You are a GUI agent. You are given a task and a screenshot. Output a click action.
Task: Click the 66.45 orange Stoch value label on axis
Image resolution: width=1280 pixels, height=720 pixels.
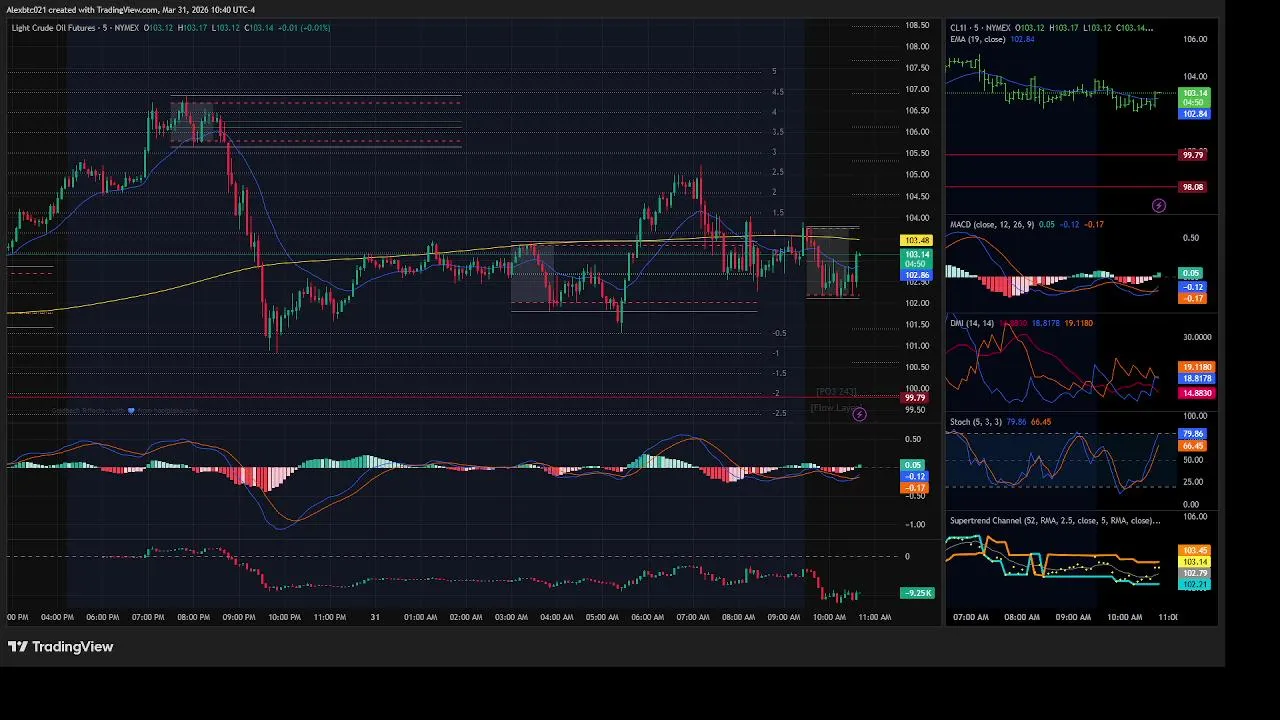tap(1193, 446)
